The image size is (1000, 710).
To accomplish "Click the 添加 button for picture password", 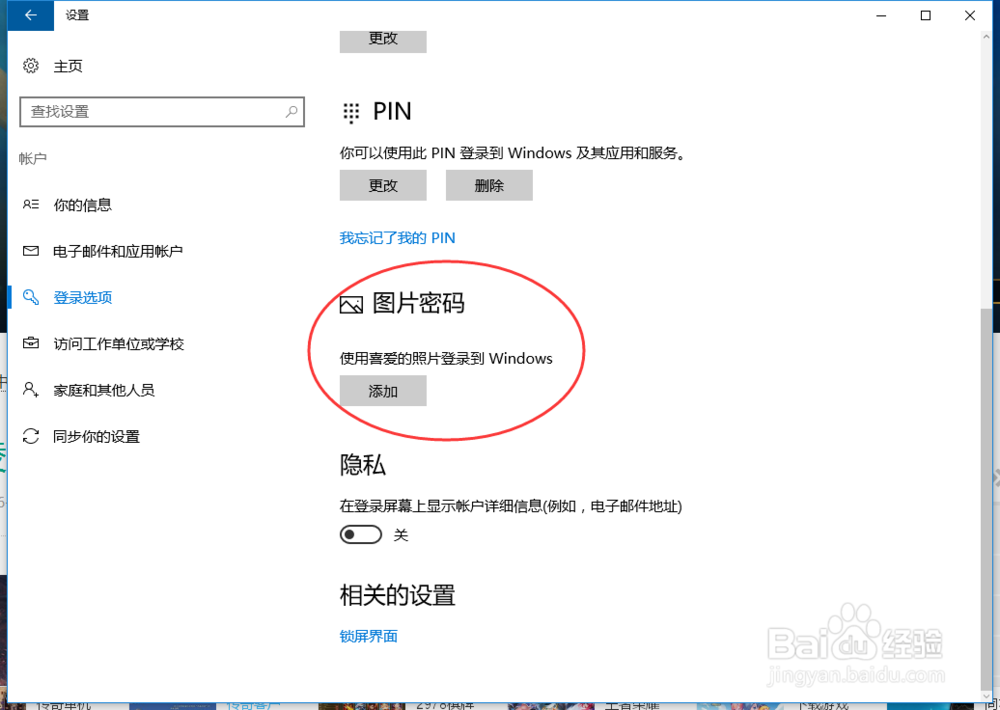I will 383,391.
